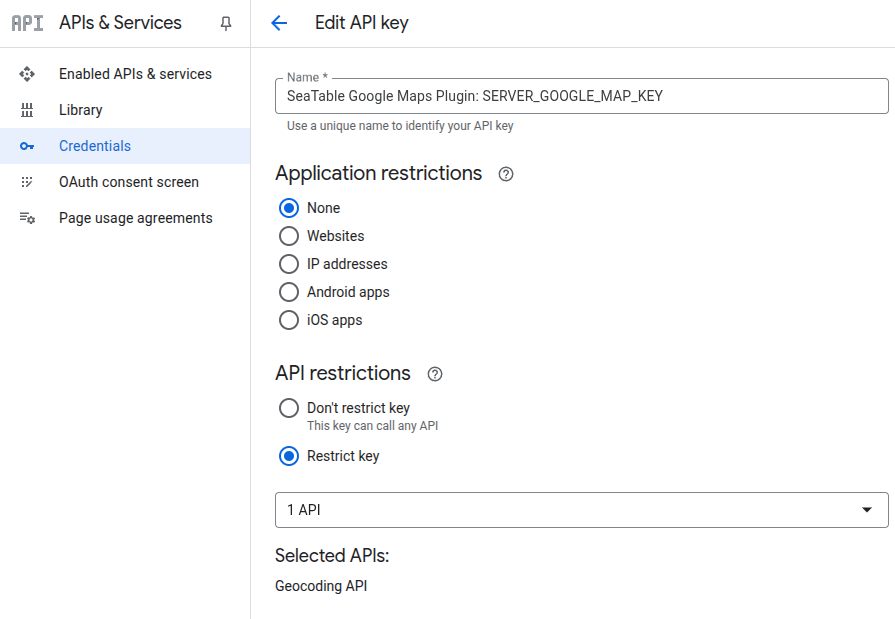Select the Websites restriction option

click(x=289, y=236)
